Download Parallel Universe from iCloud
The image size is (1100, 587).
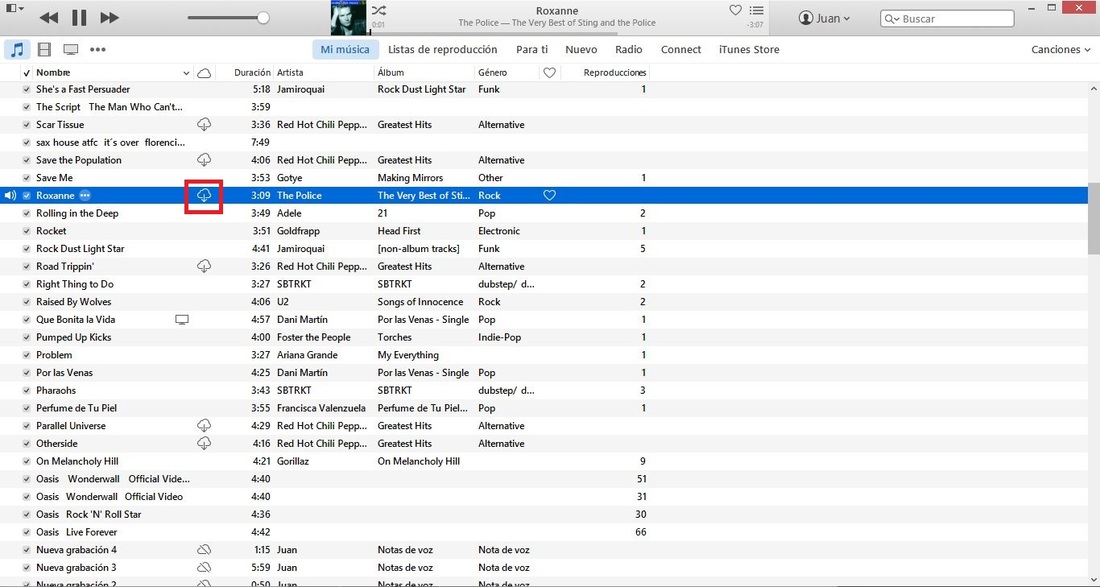coord(204,425)
